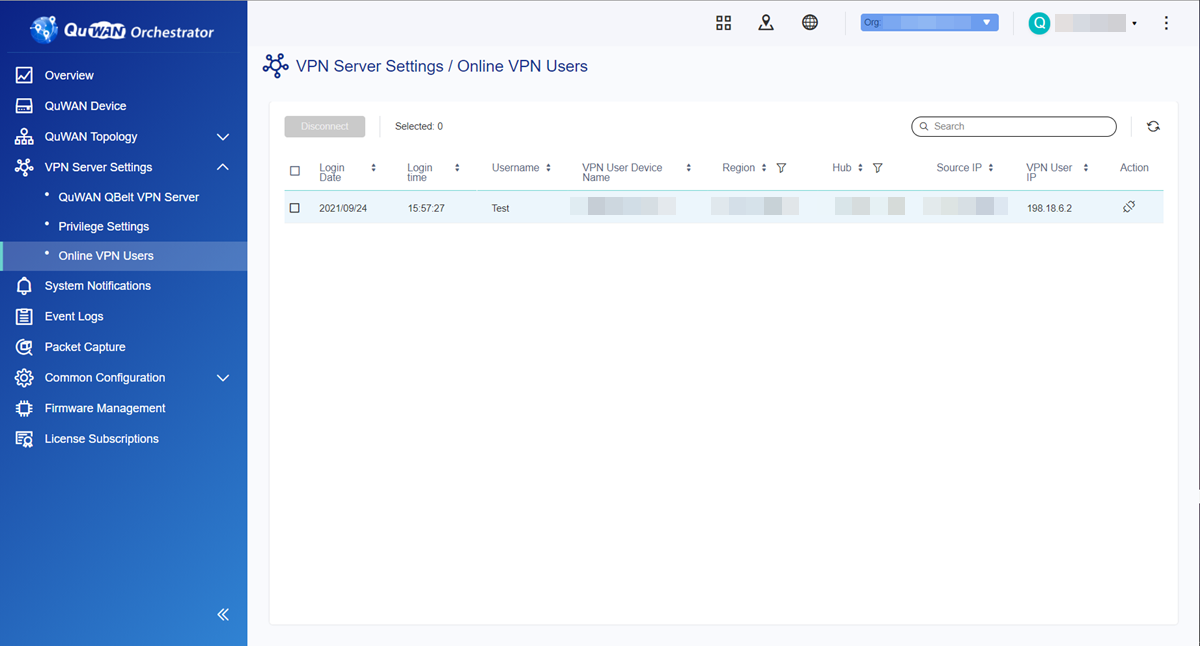1200x646 pixels.
Task: Select Online VPN Users submenu item
Action: 106,256
